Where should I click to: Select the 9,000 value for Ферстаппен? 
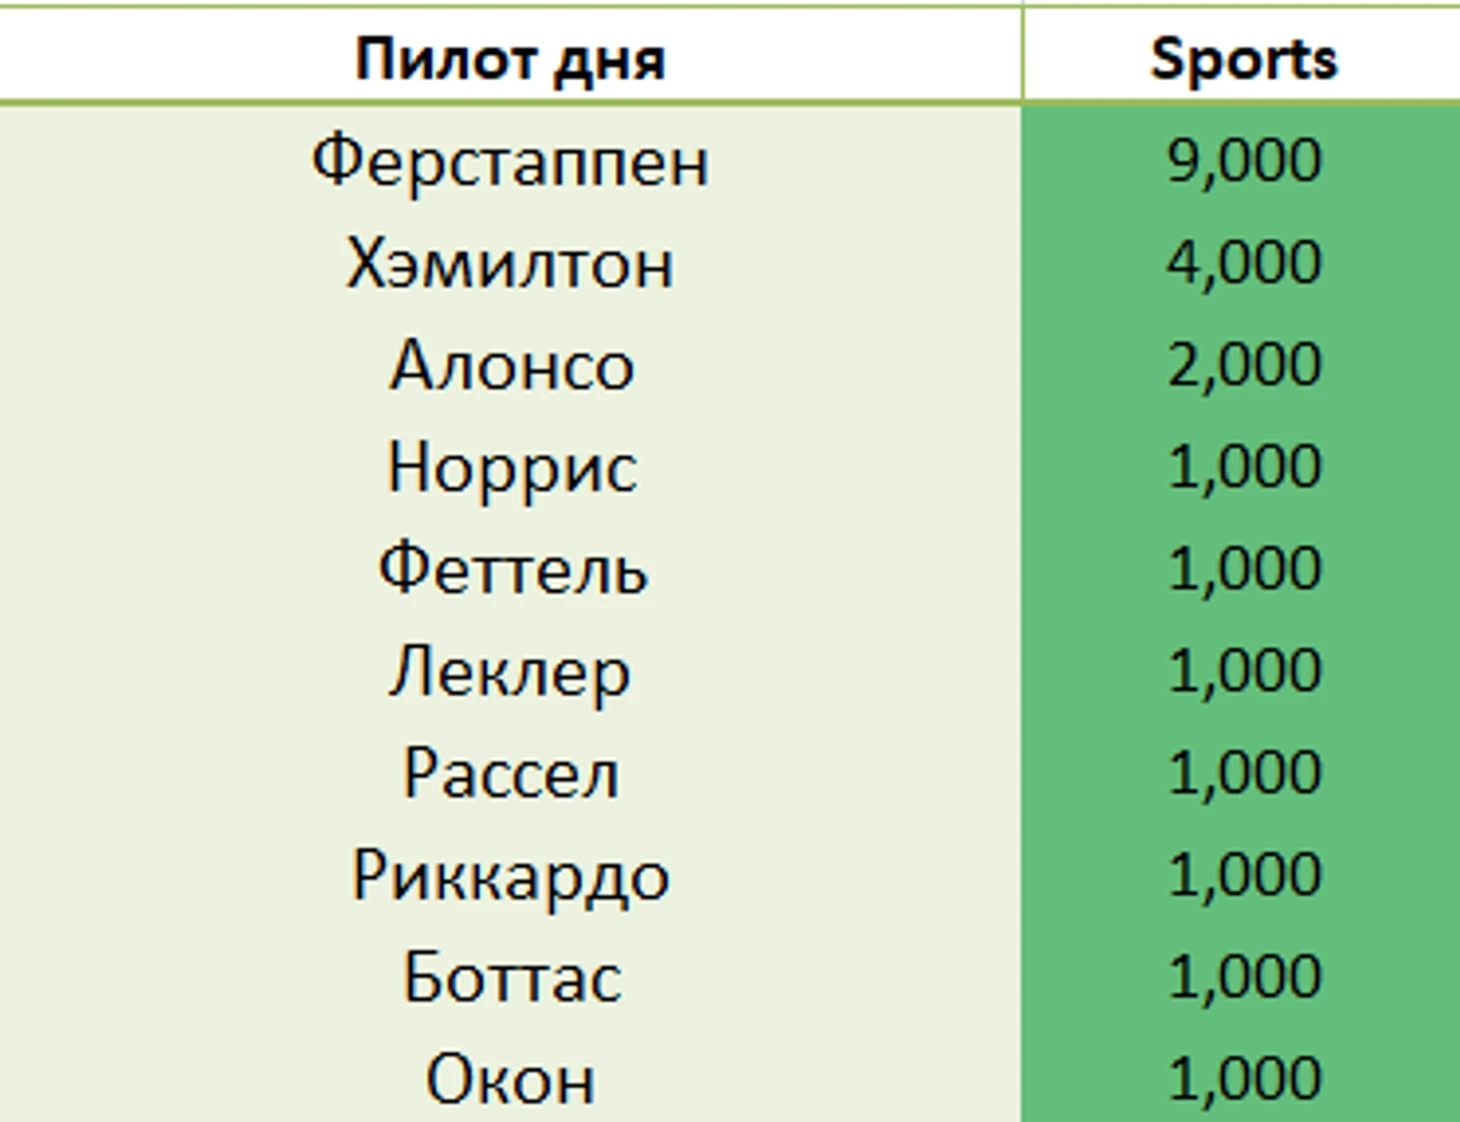tap(1242, 160)
